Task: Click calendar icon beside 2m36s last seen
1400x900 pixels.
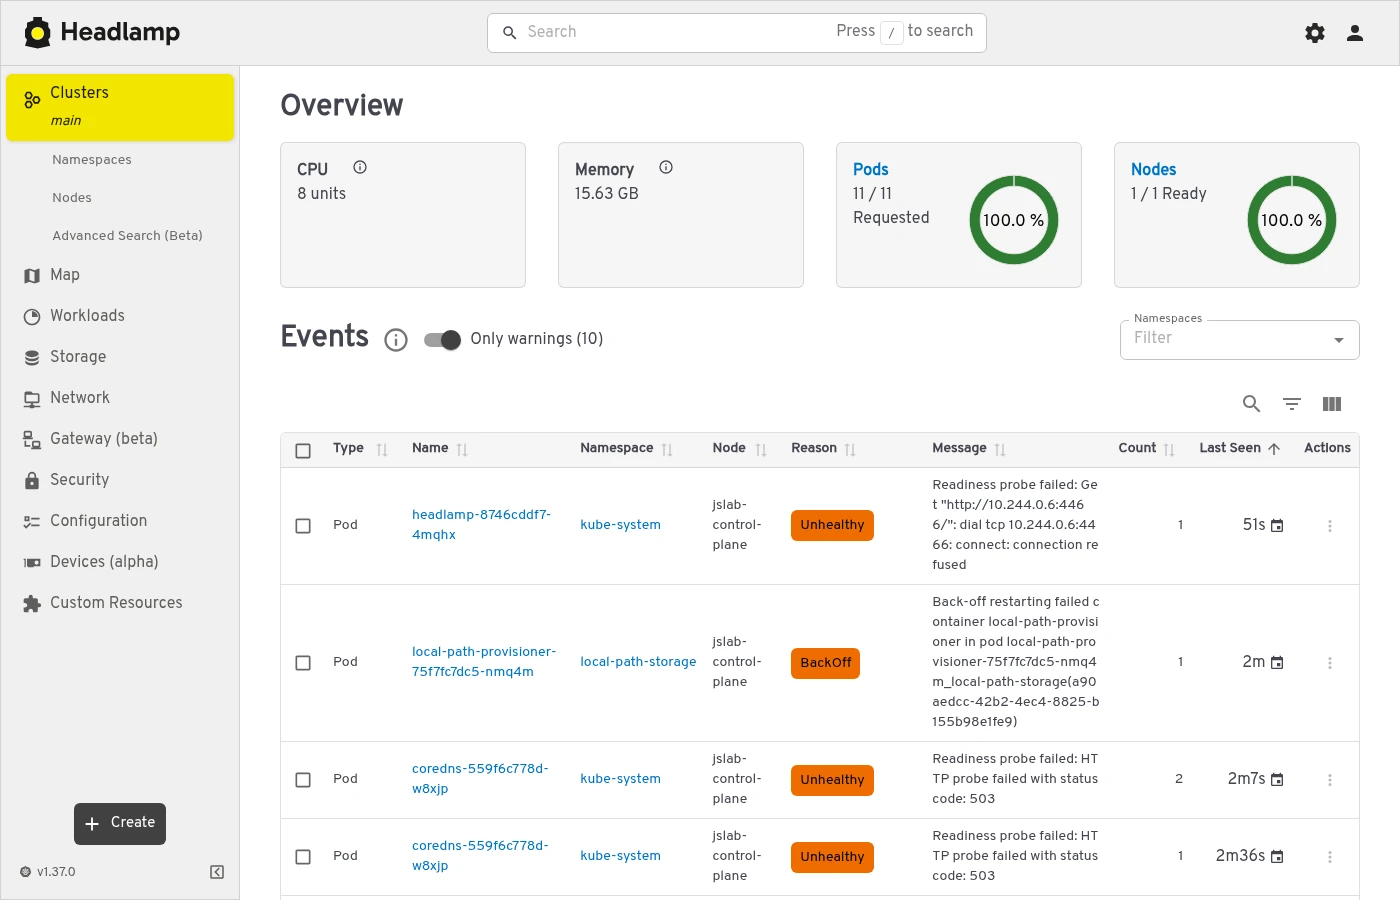Action: pyautogui.click(x=1277, y=857)
